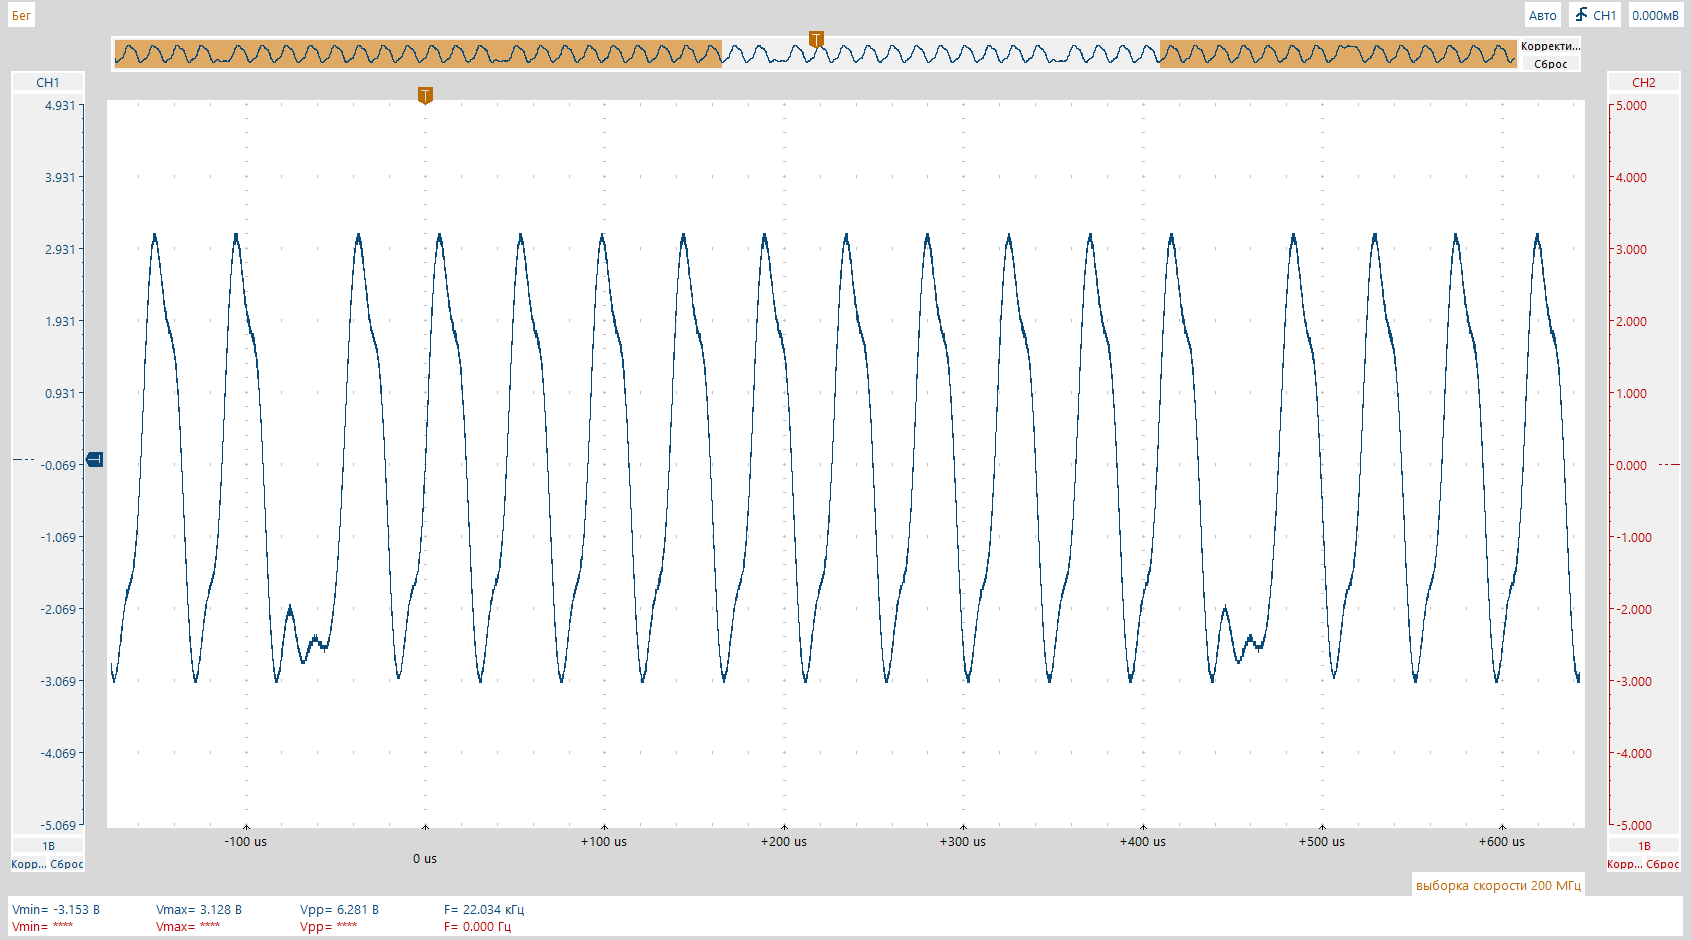Click Сброс under the CH1 scale
The width and height of the screenshot is (1692, 940).
[x=67, y=864]
